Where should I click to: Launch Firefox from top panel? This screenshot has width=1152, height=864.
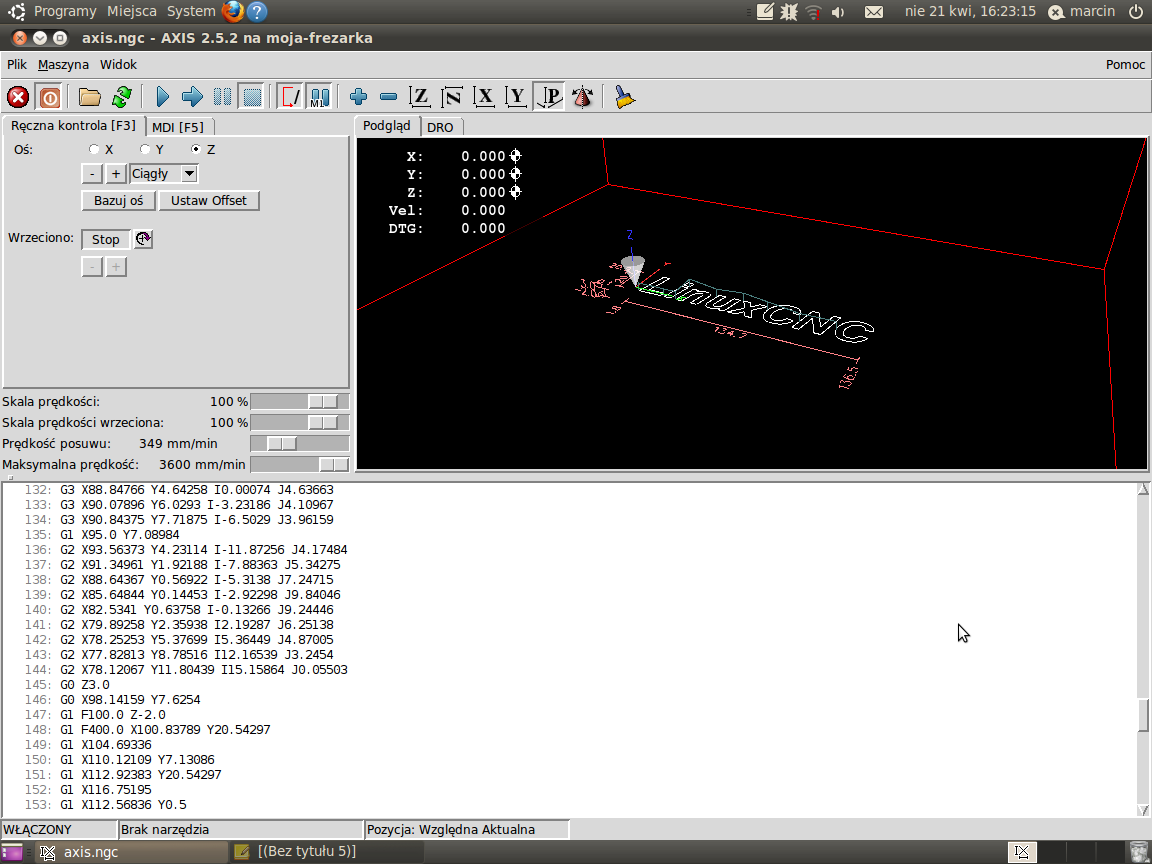coord(233,11)
